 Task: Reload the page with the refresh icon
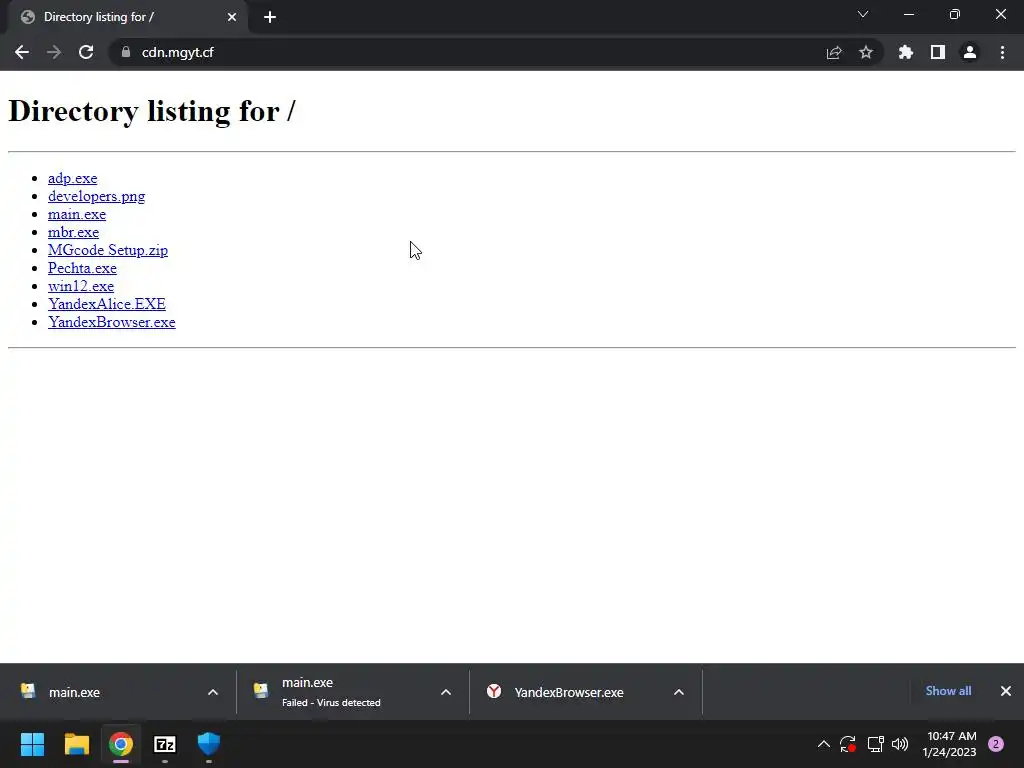coord(86,52)
